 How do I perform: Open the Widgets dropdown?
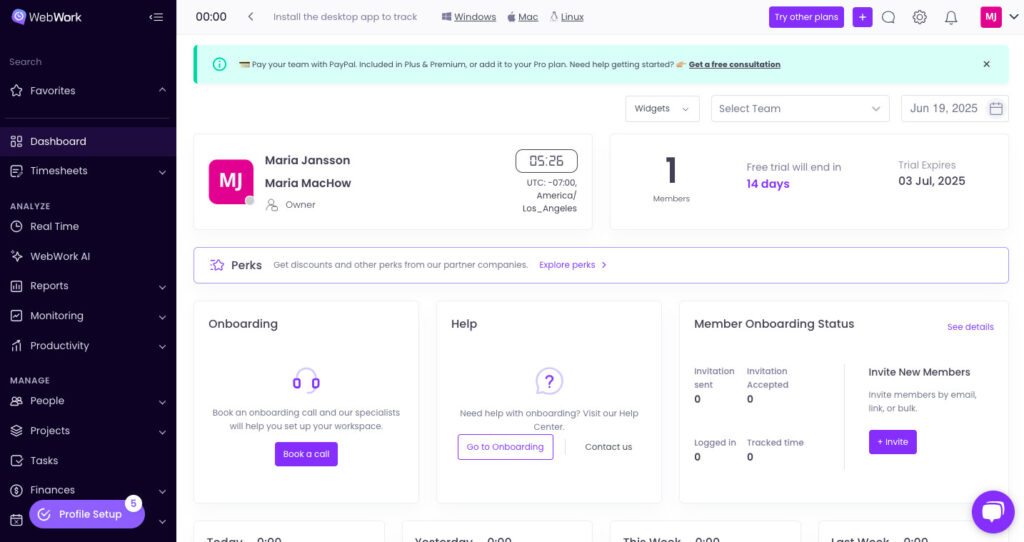662,108
